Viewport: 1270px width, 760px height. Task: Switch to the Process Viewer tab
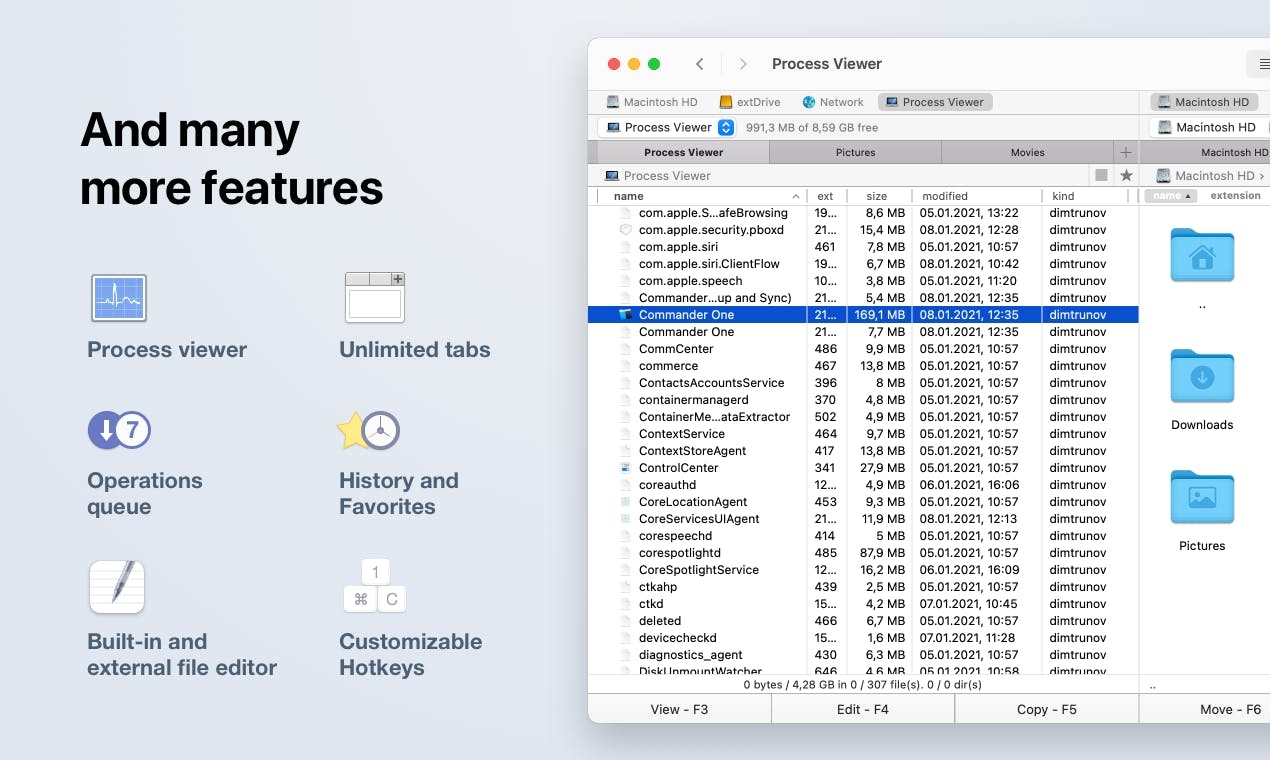[x=684, y=152]
